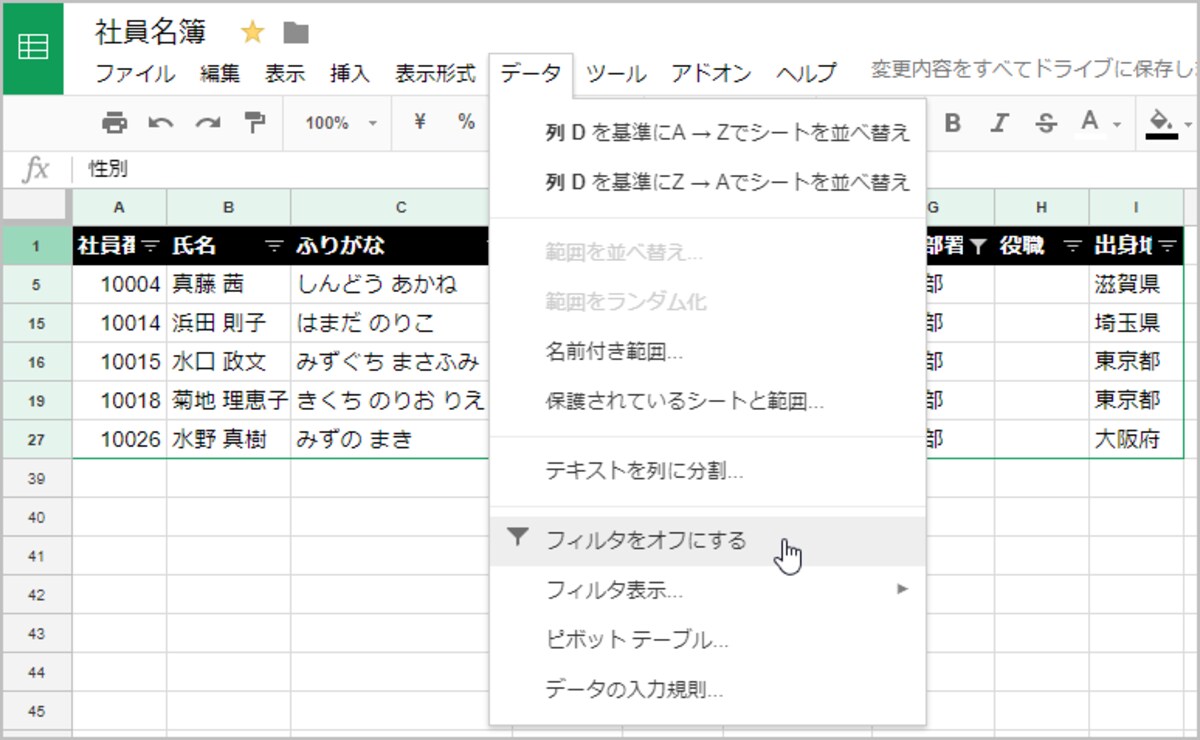The height and width of the screenshot is (740, 1200).
Task: Open filter dropdown on 社員番号 header
Action: 150,245
